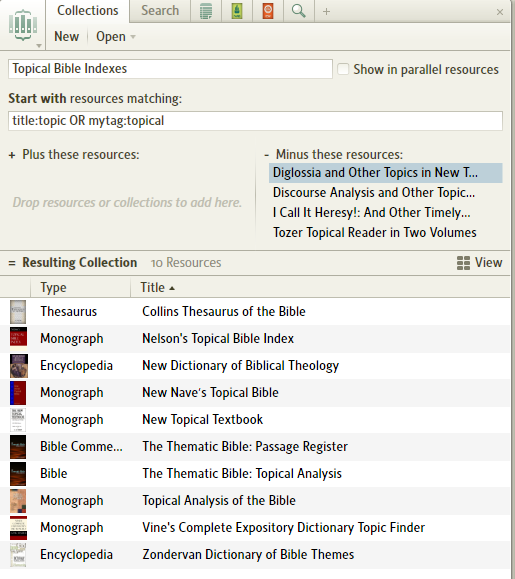Click the Bible Comme... type cell
Viewport: 515px width, 579px height.
[x=81, y=447]
